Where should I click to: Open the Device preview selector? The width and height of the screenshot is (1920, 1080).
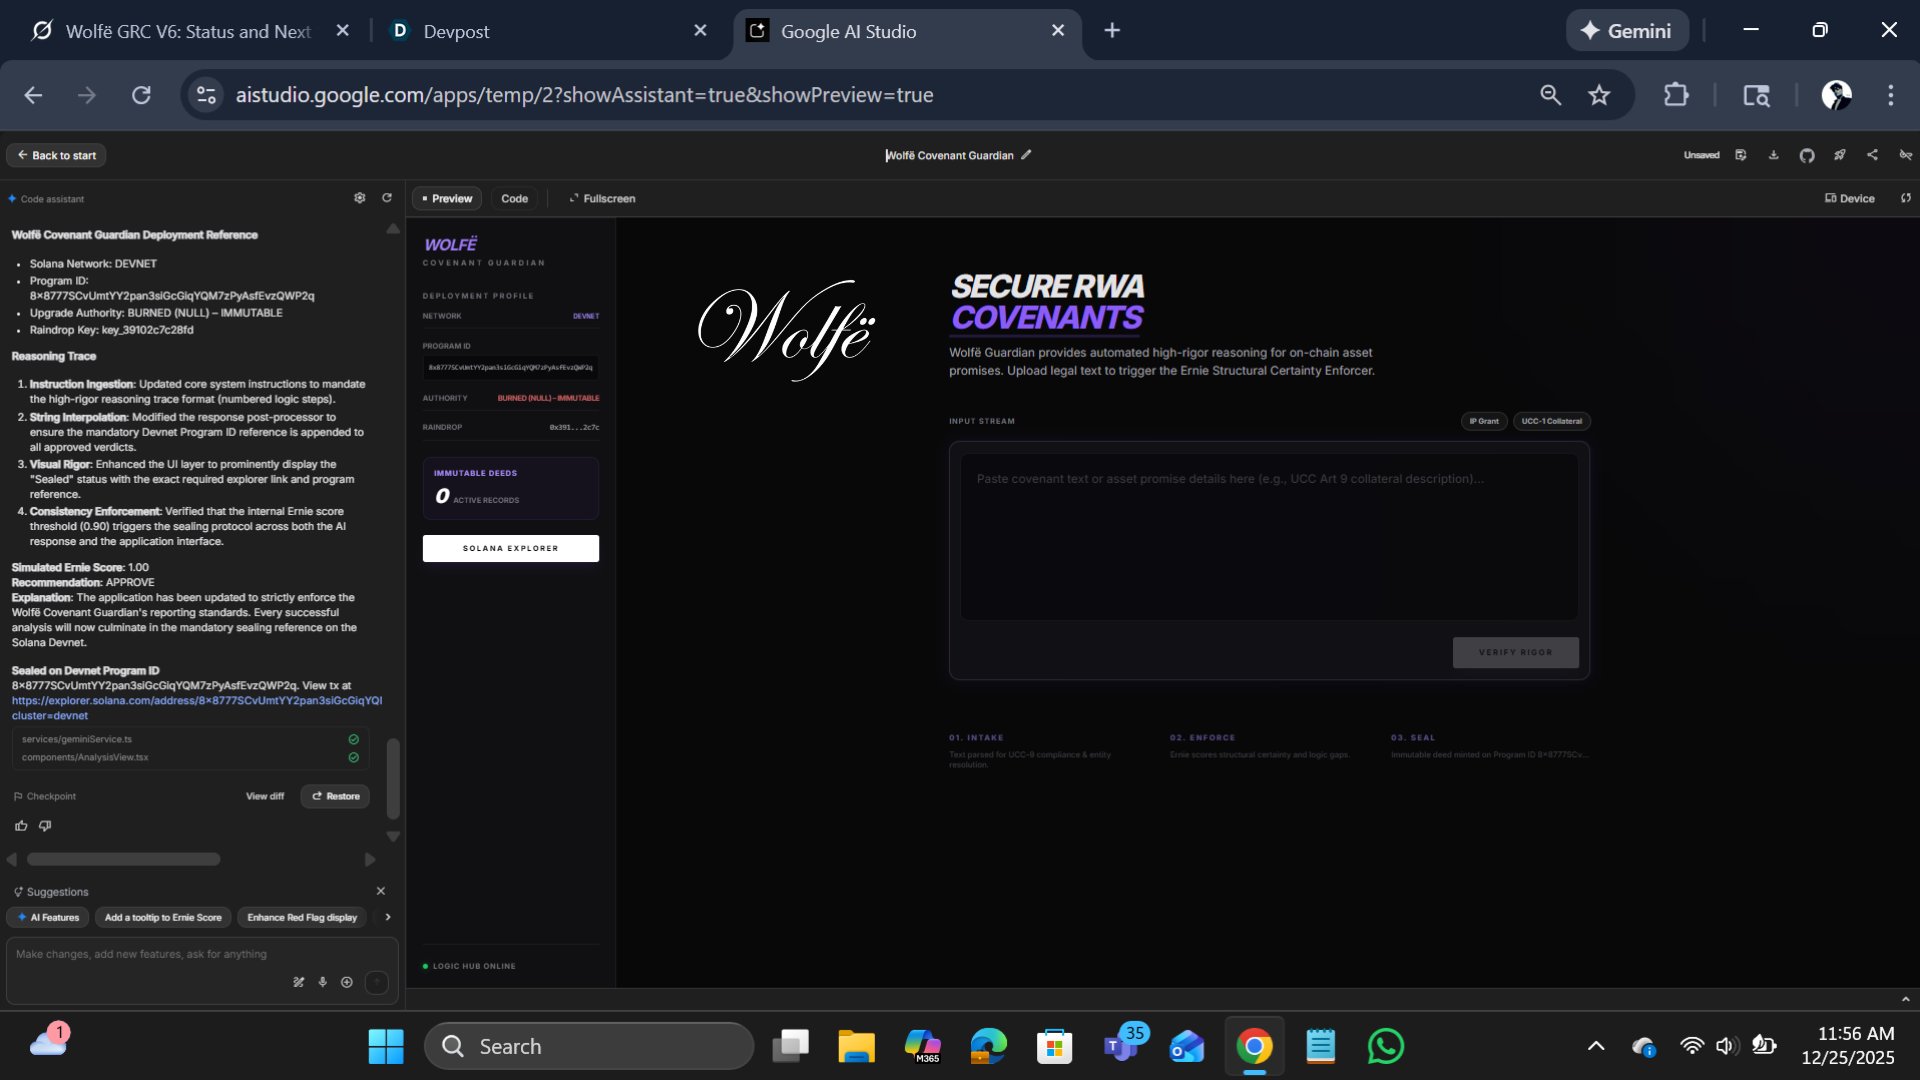(x=1849, y=198)
